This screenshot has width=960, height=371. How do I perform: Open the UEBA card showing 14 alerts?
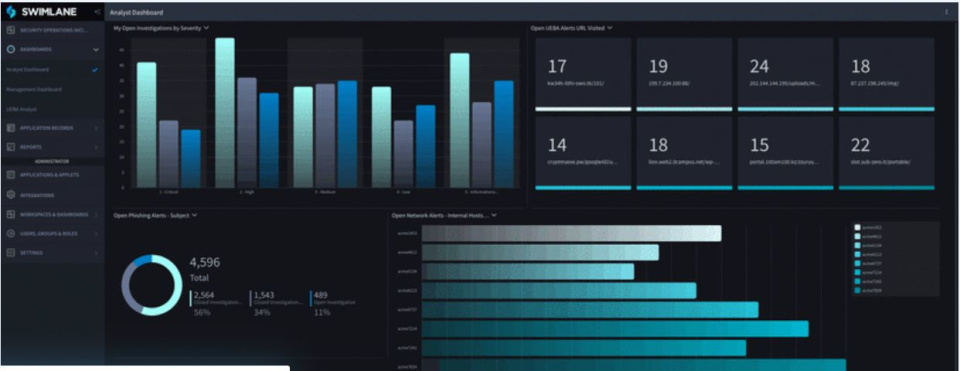point(583,153)
